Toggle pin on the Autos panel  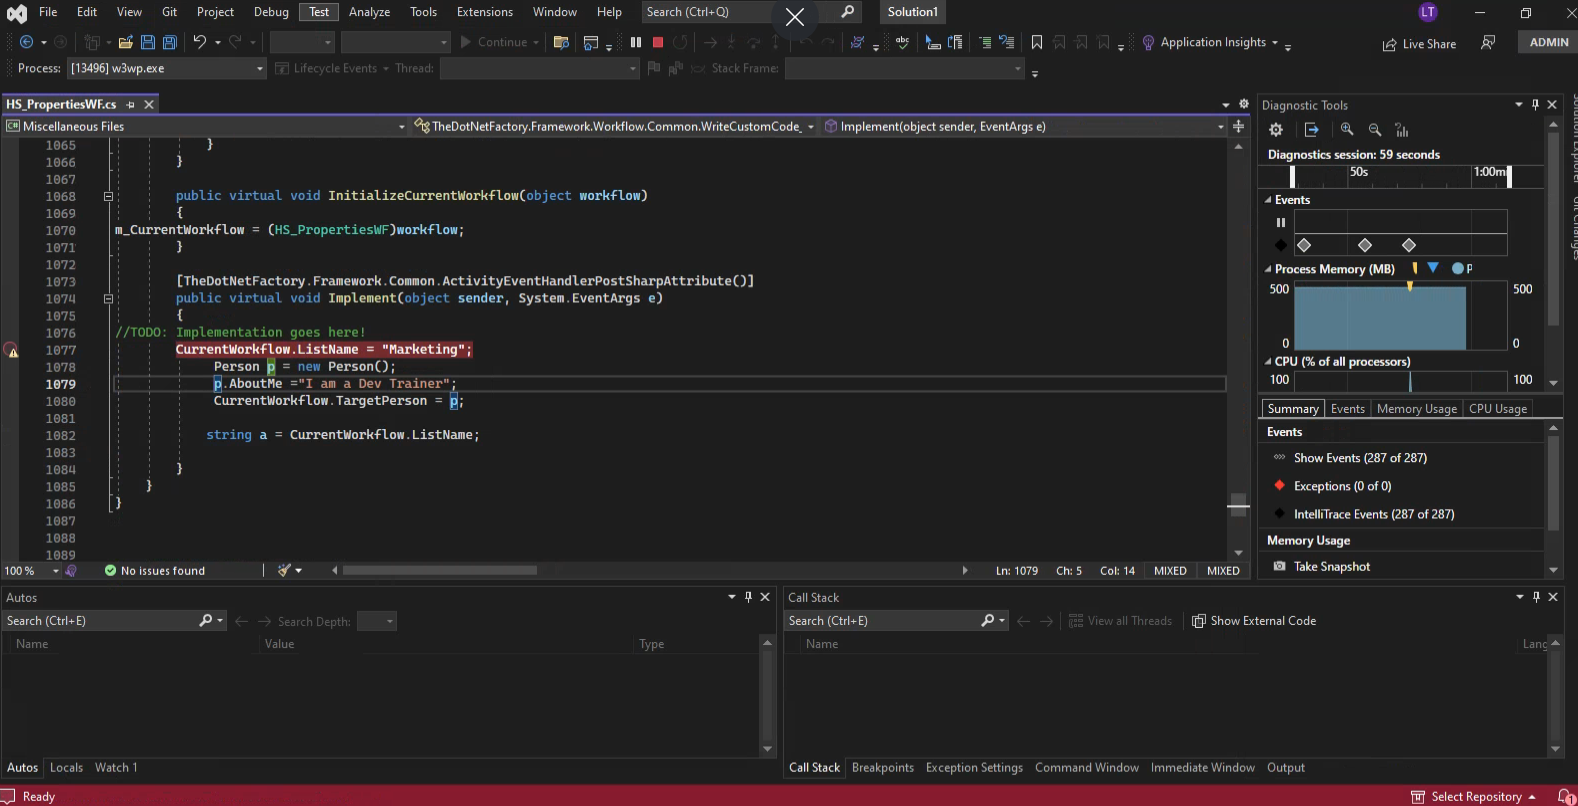[x=748, y=597]
